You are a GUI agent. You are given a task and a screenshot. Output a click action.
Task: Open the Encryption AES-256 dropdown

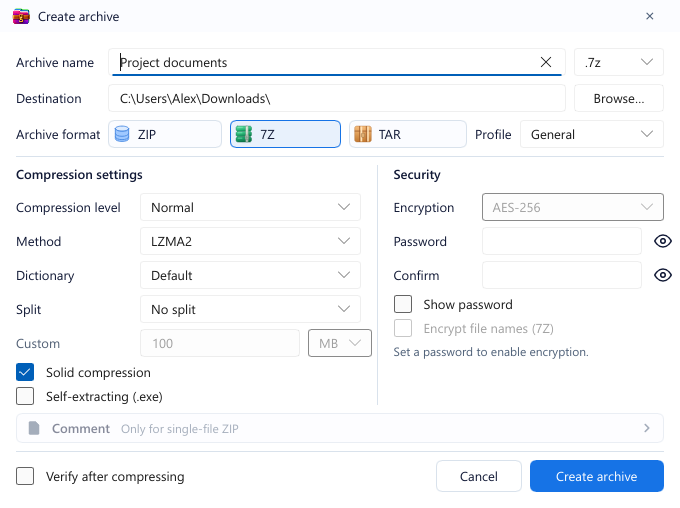point(572,207)
